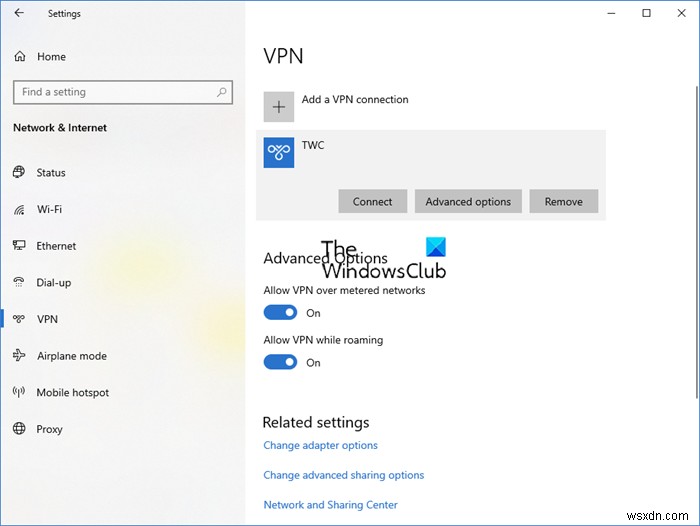Click the Wi-Fi signal icon

click(19, 209)
